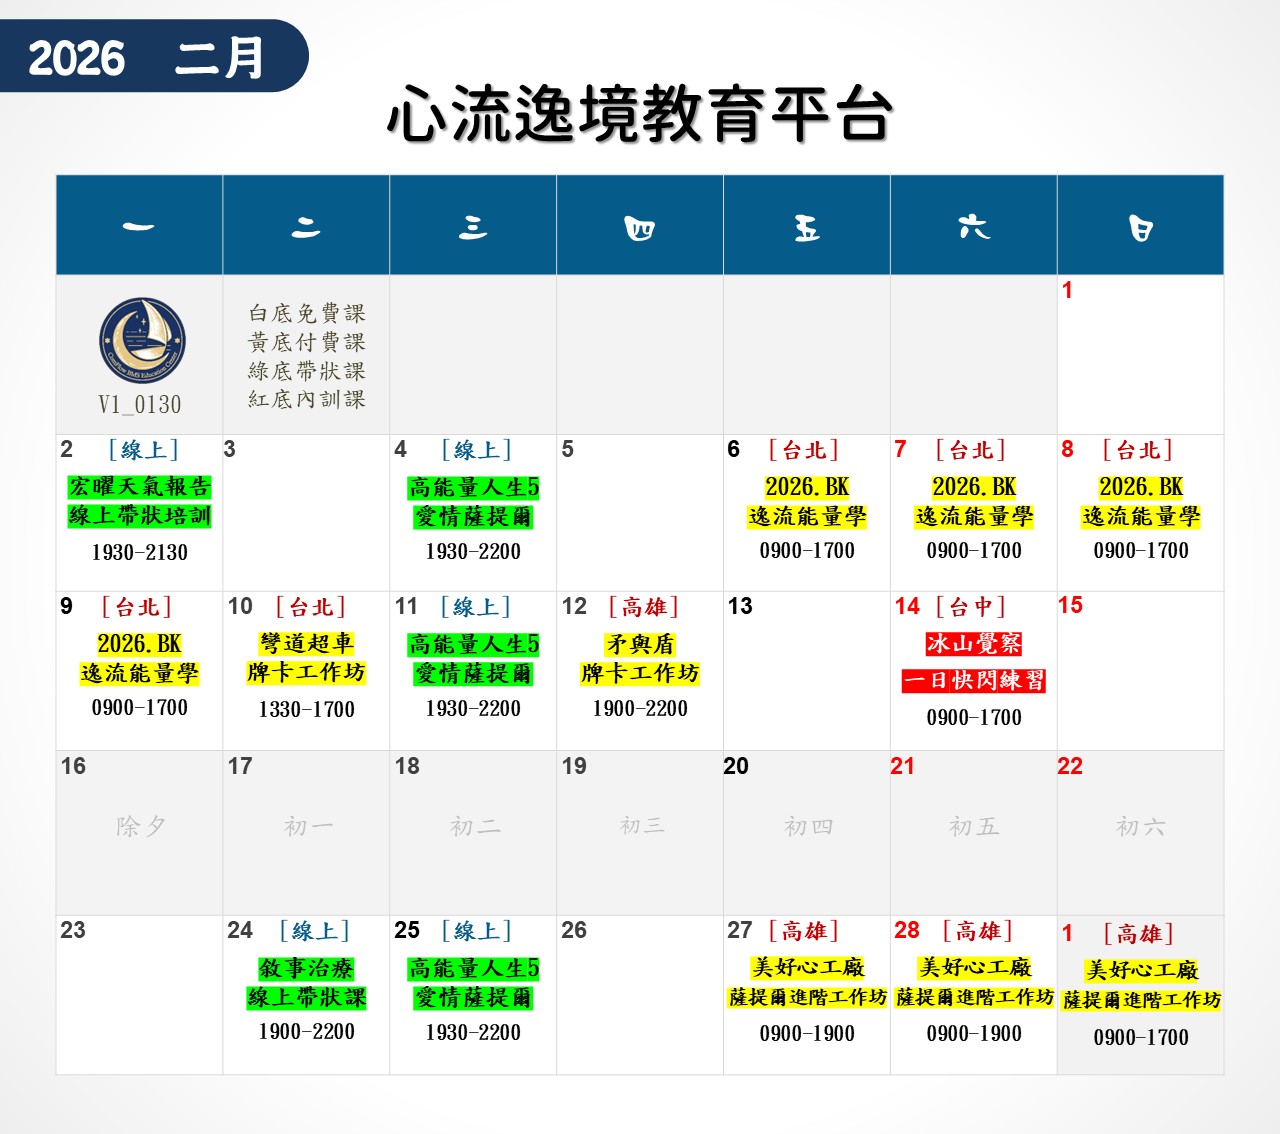Select 2026.BK 逸流能量學 on the 6th
Screen dimensions: 1280x1134
click(x=807, y=502)
